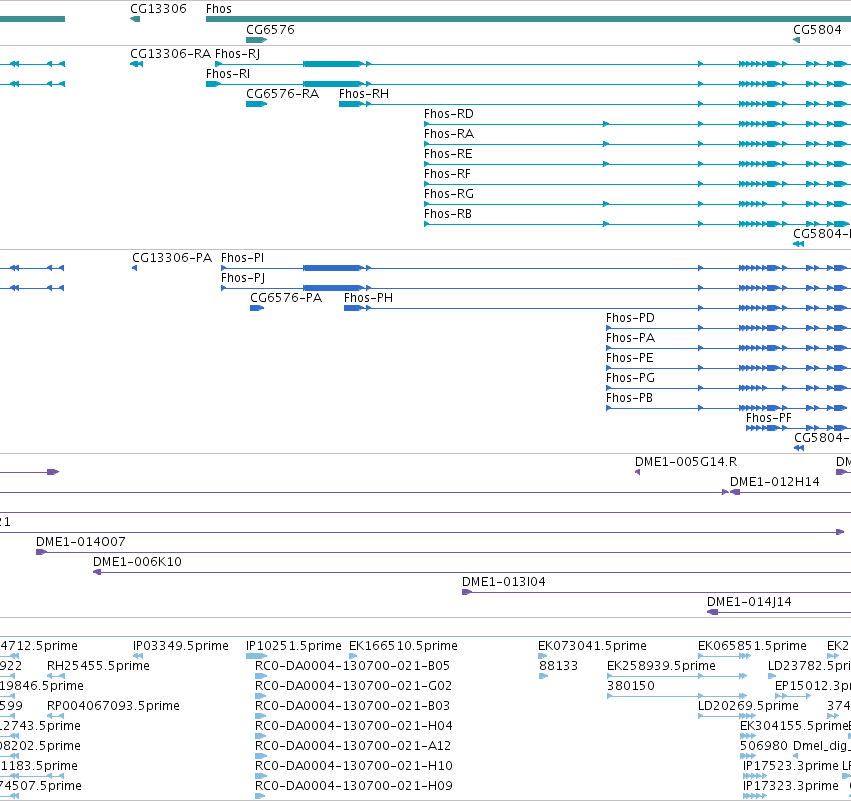
Task: Select the Fhos-PD protein label
Action: (630, 318)
